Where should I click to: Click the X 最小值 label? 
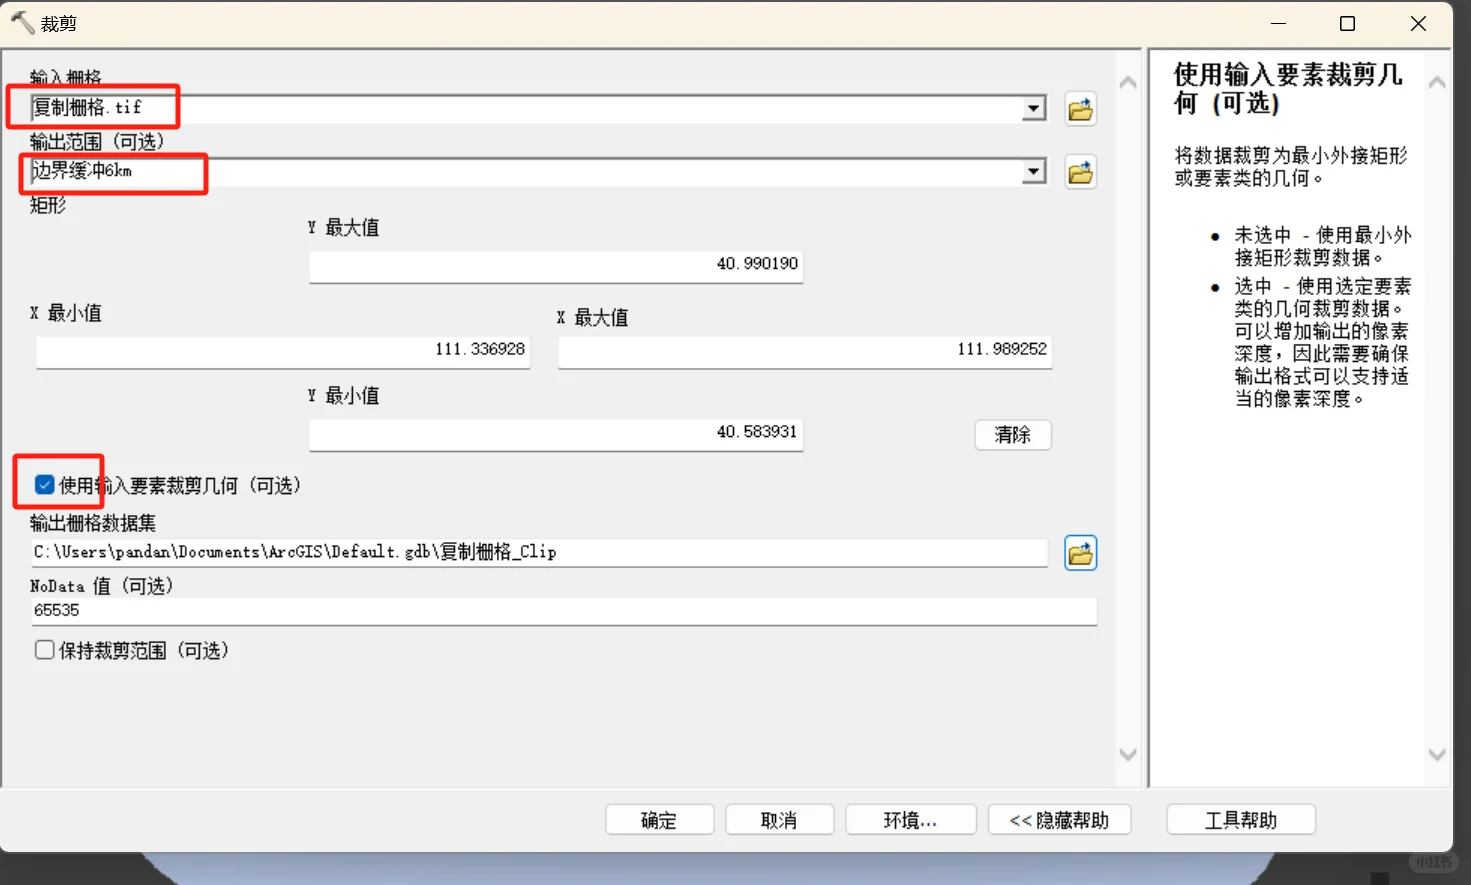click(x=66, y=313)
